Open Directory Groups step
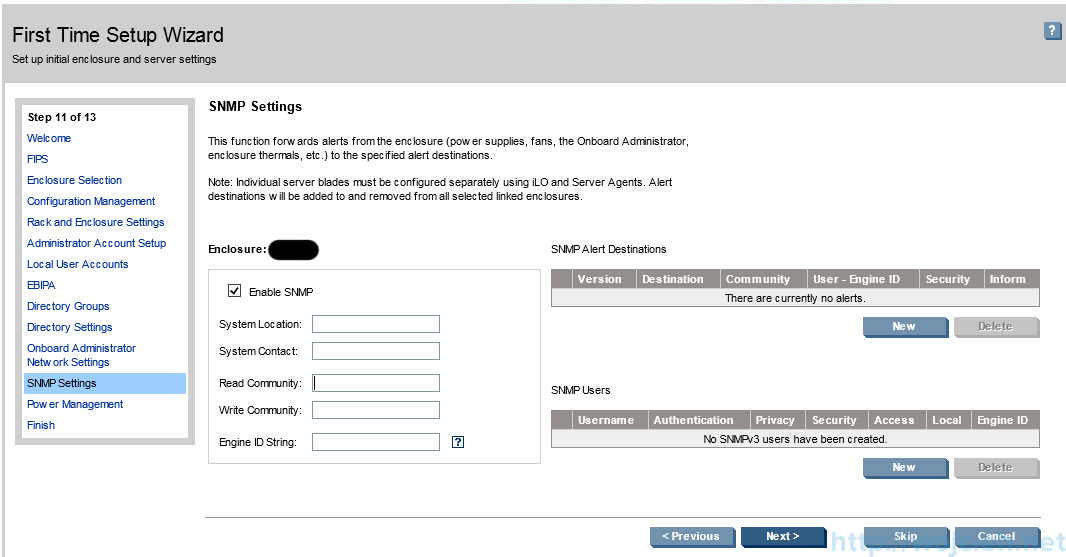The image size is (1066, 557). (68, 306)
